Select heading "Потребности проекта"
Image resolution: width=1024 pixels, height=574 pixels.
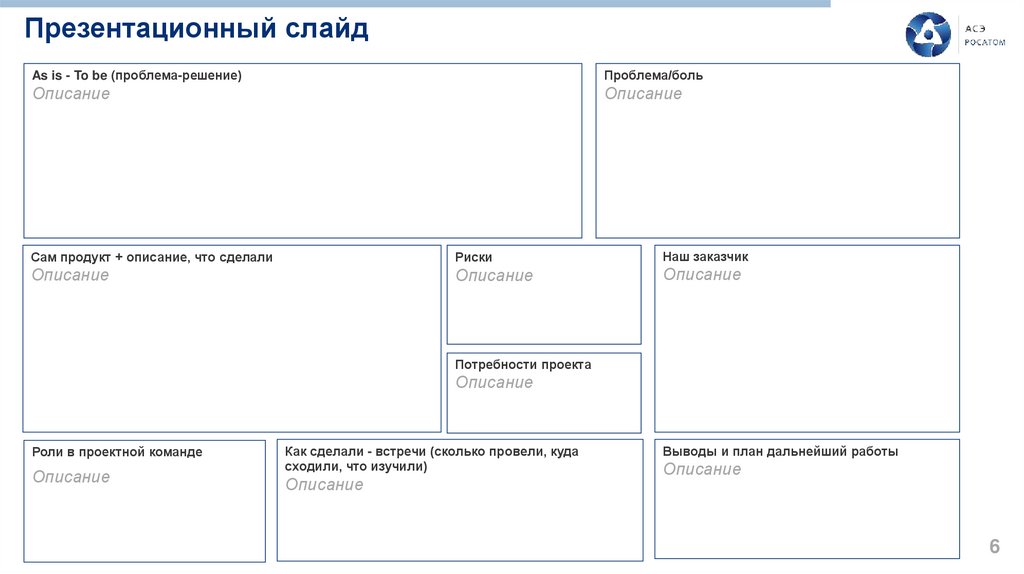pos(523,364)
